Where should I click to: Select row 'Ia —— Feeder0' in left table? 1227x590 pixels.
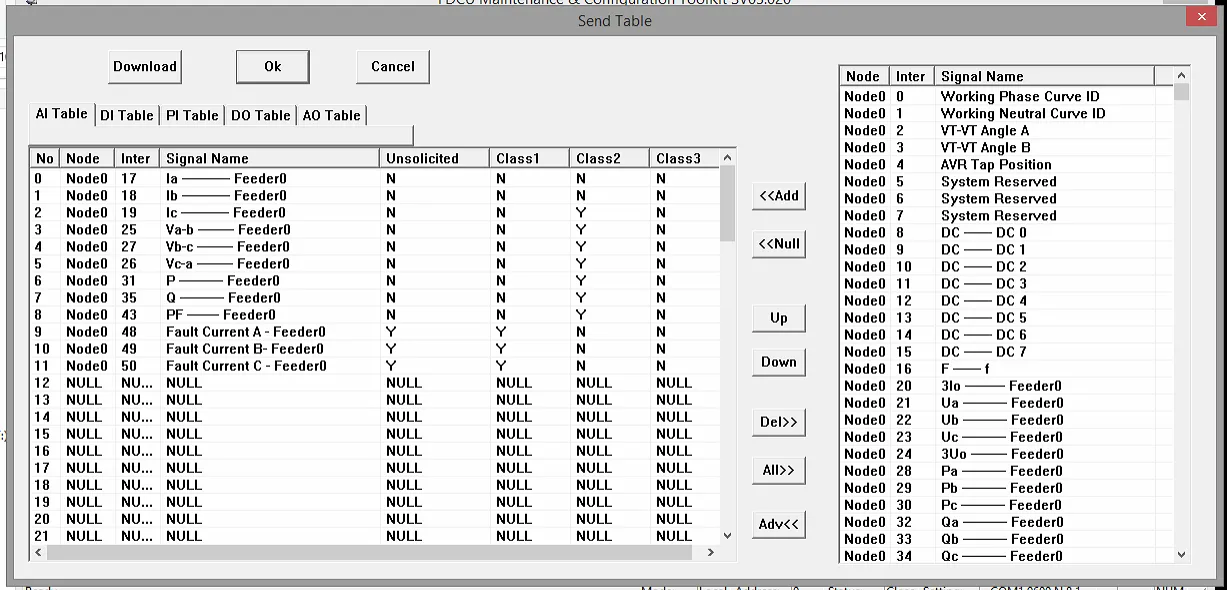[374, 179]
